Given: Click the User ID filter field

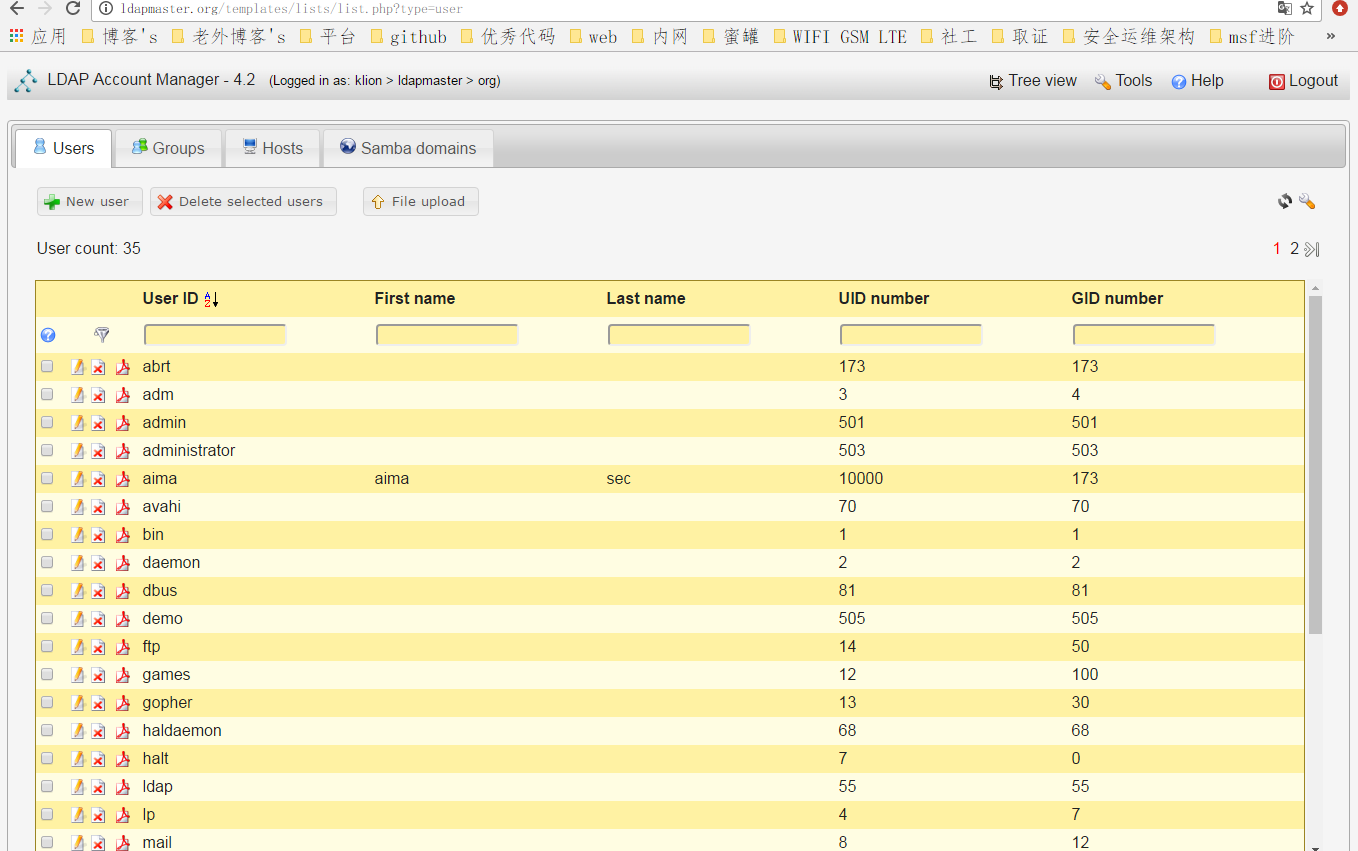Looking at the screenshot, I should point(215,335).
